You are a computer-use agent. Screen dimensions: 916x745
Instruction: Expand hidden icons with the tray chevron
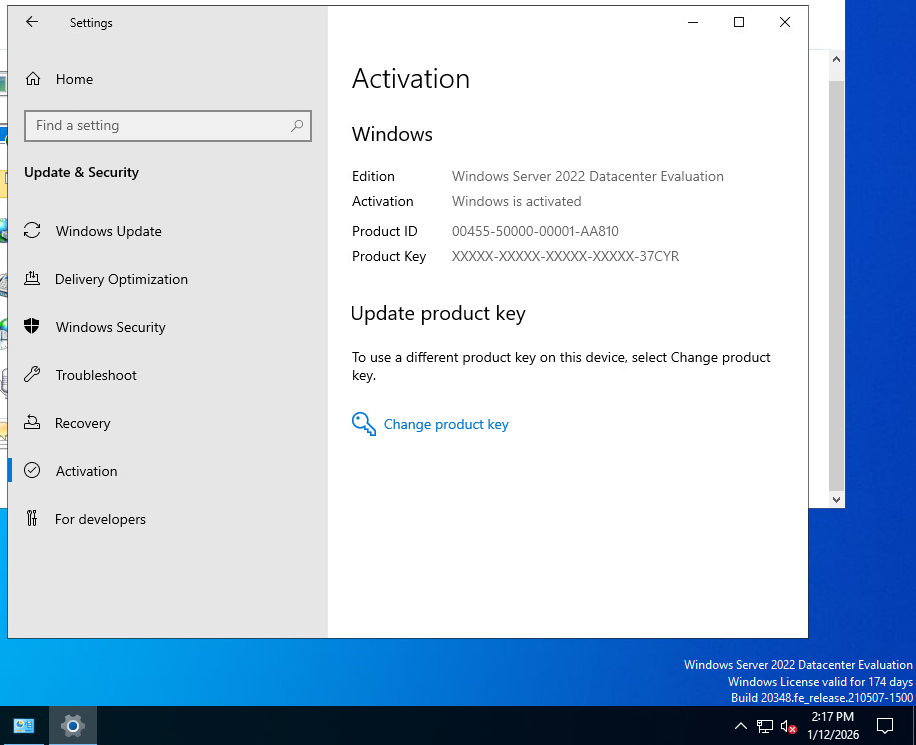click(741, 725)
